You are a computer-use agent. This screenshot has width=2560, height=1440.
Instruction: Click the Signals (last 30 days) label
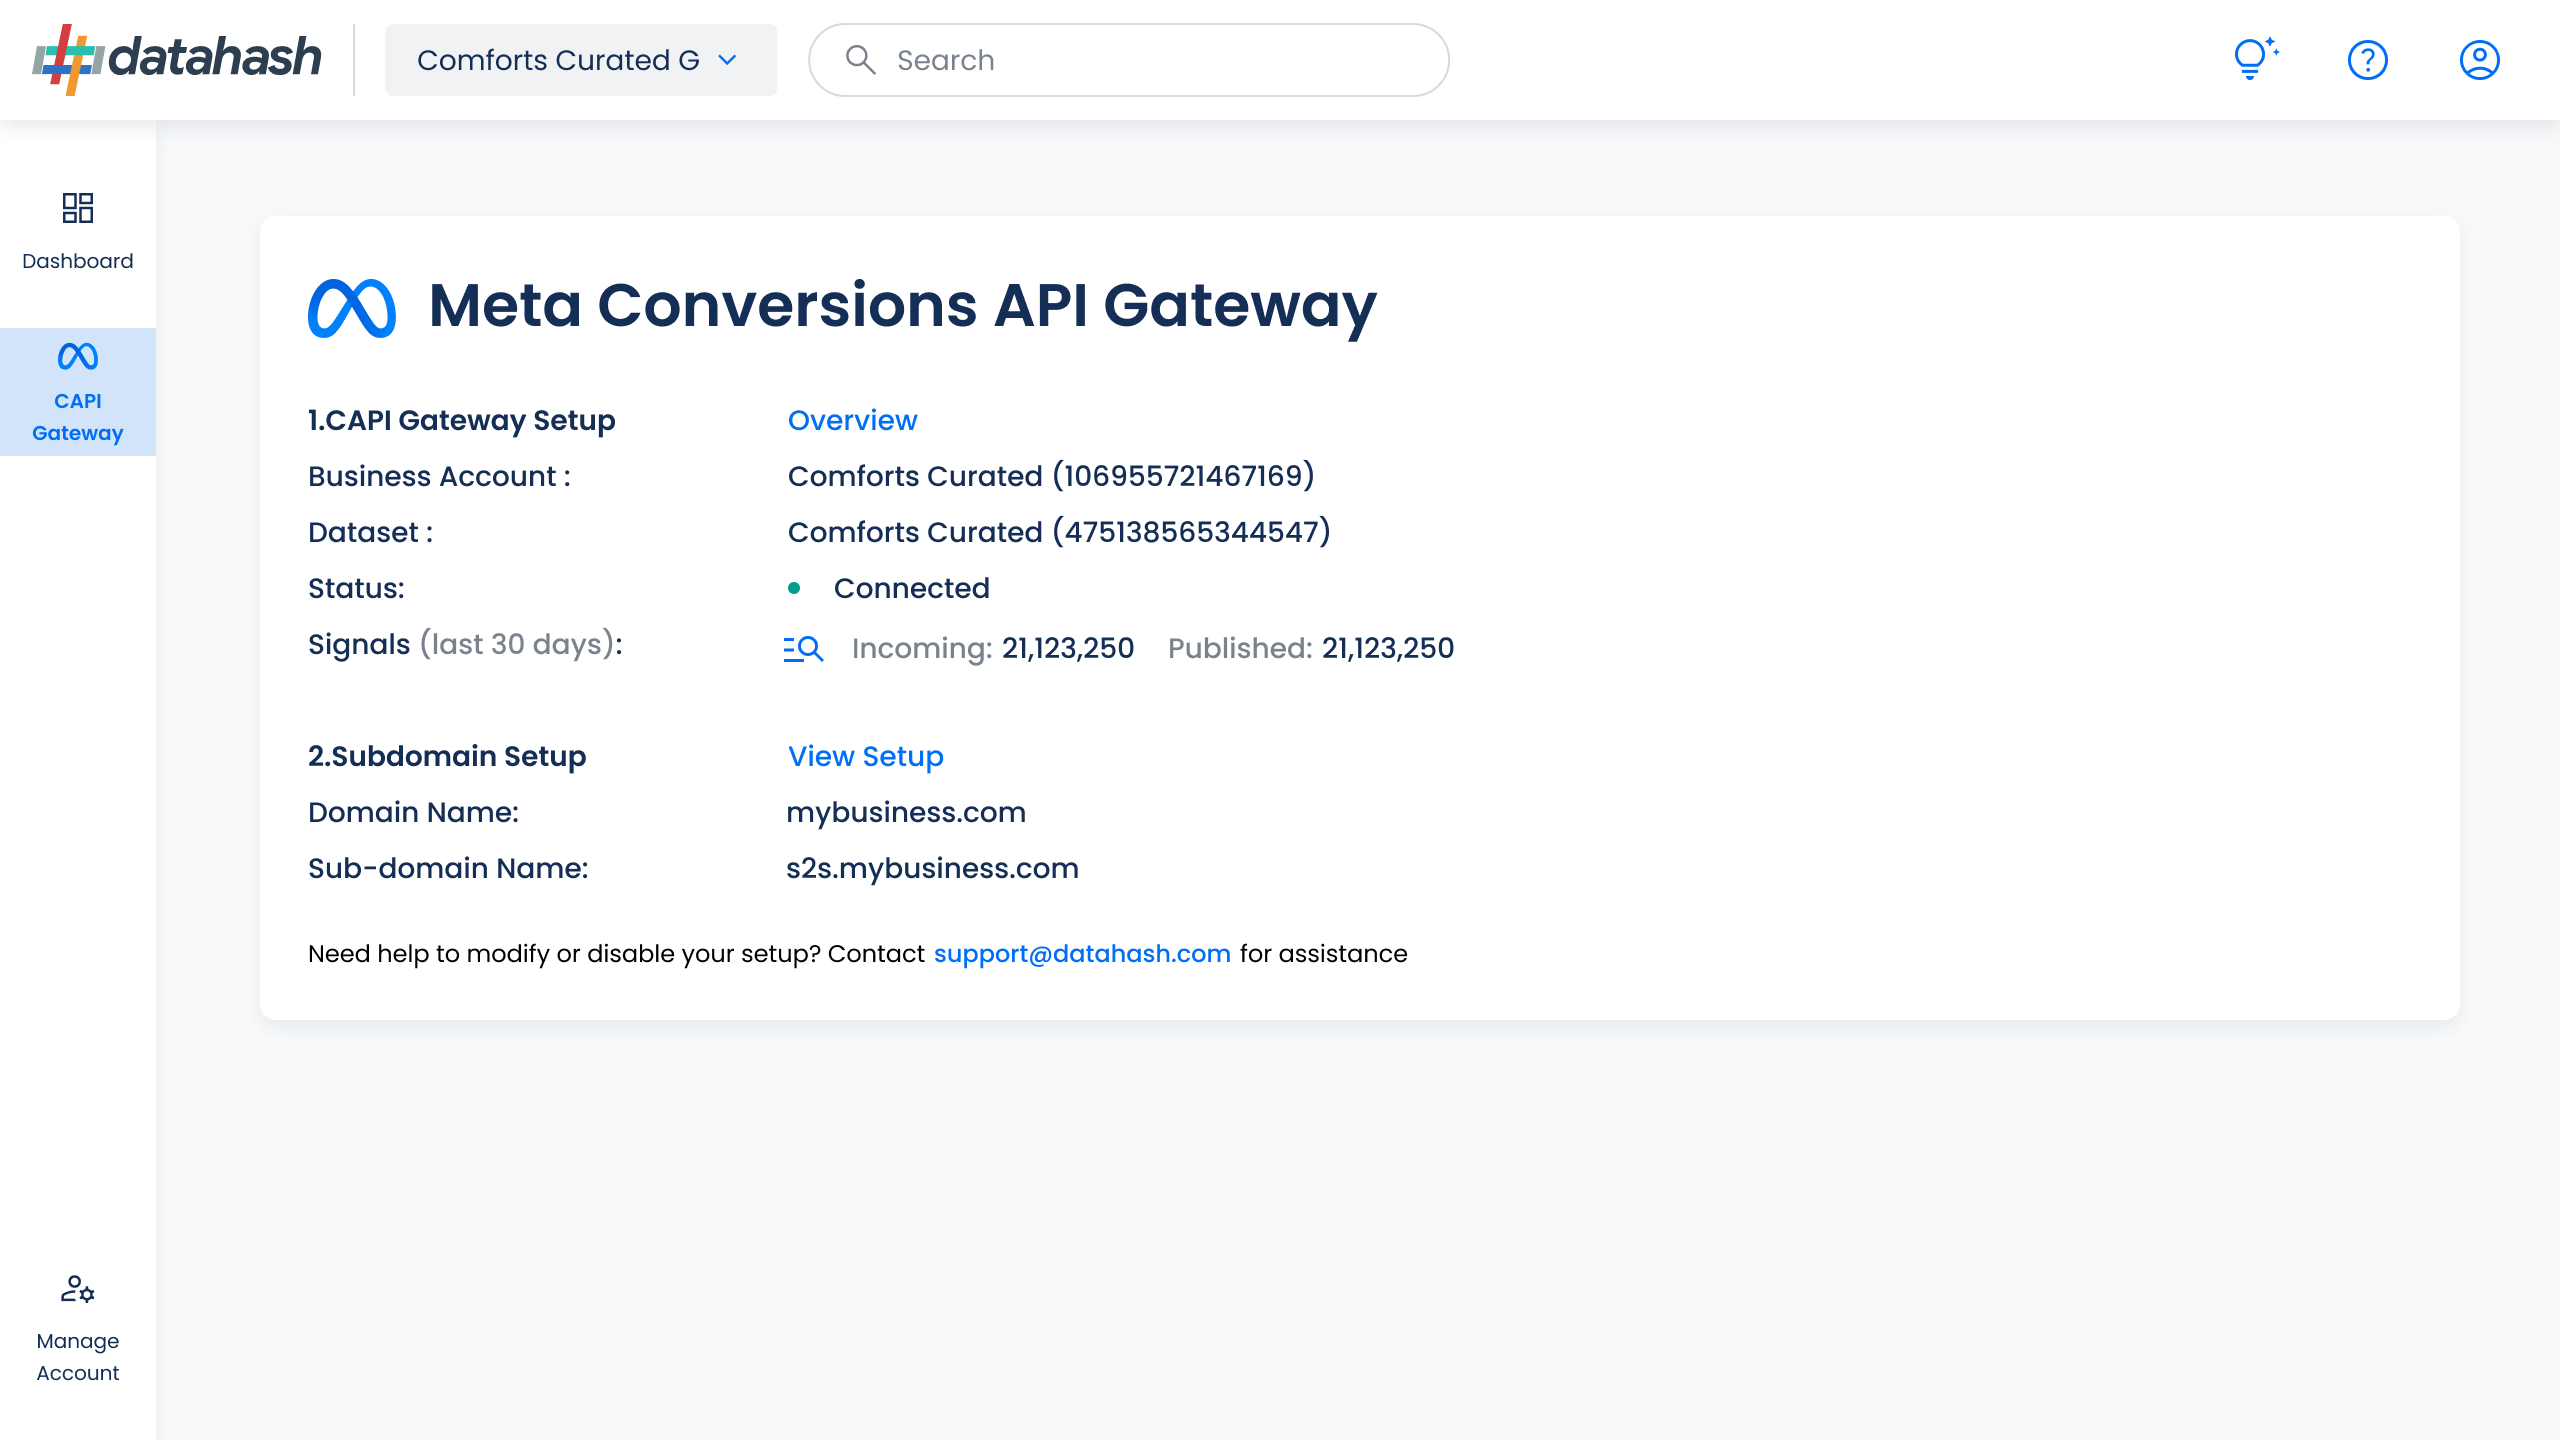click(465, 644)
